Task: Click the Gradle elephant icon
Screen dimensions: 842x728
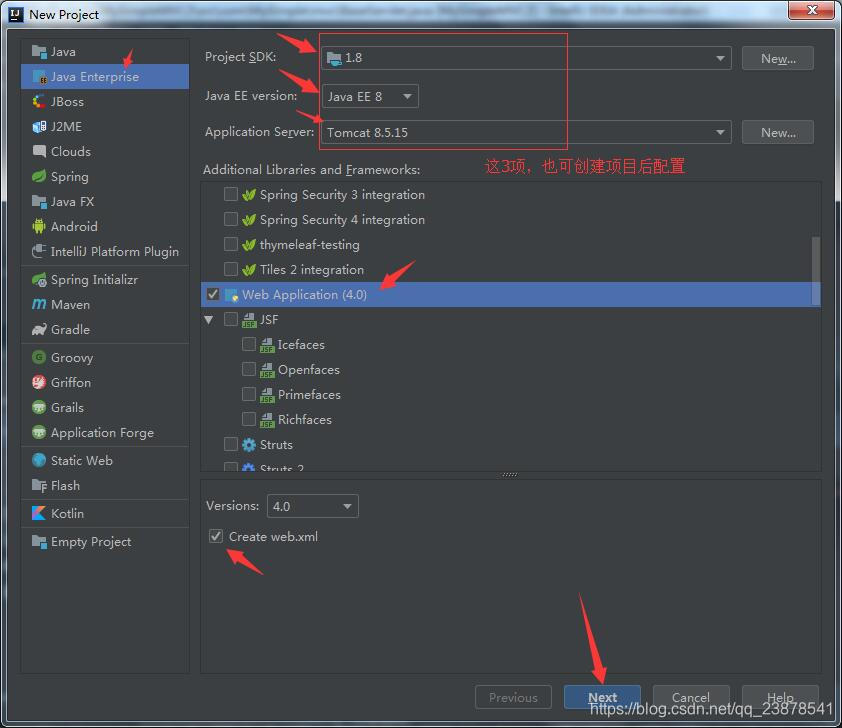Action: (x=39, y=330)
